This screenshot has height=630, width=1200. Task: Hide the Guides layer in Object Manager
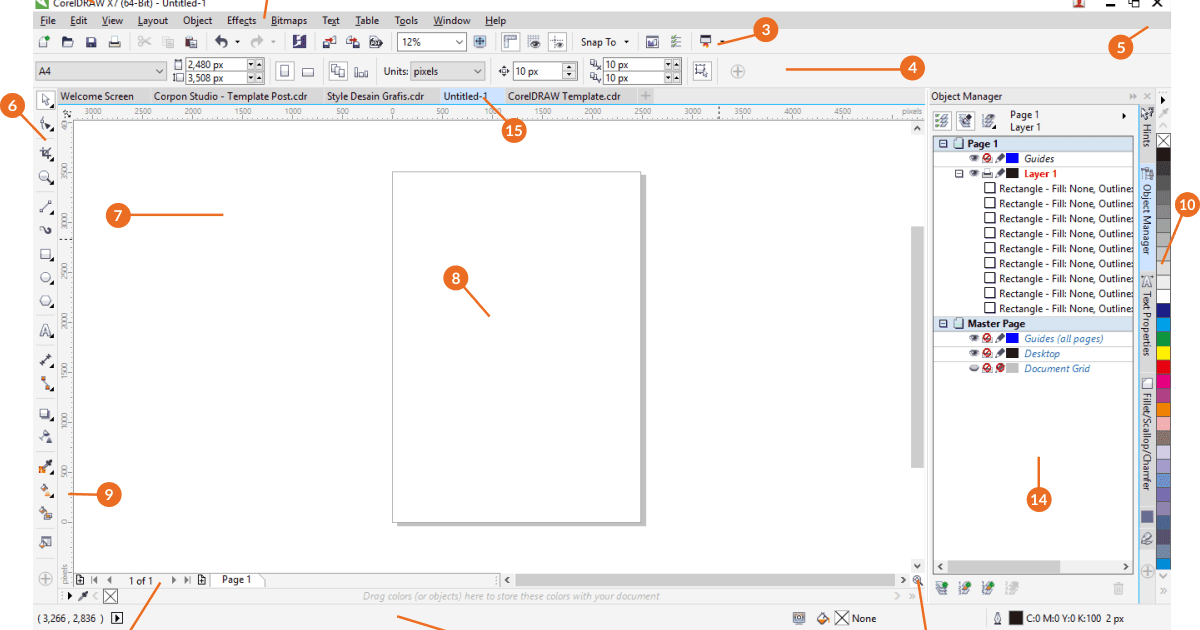click(x=973, y=158)
